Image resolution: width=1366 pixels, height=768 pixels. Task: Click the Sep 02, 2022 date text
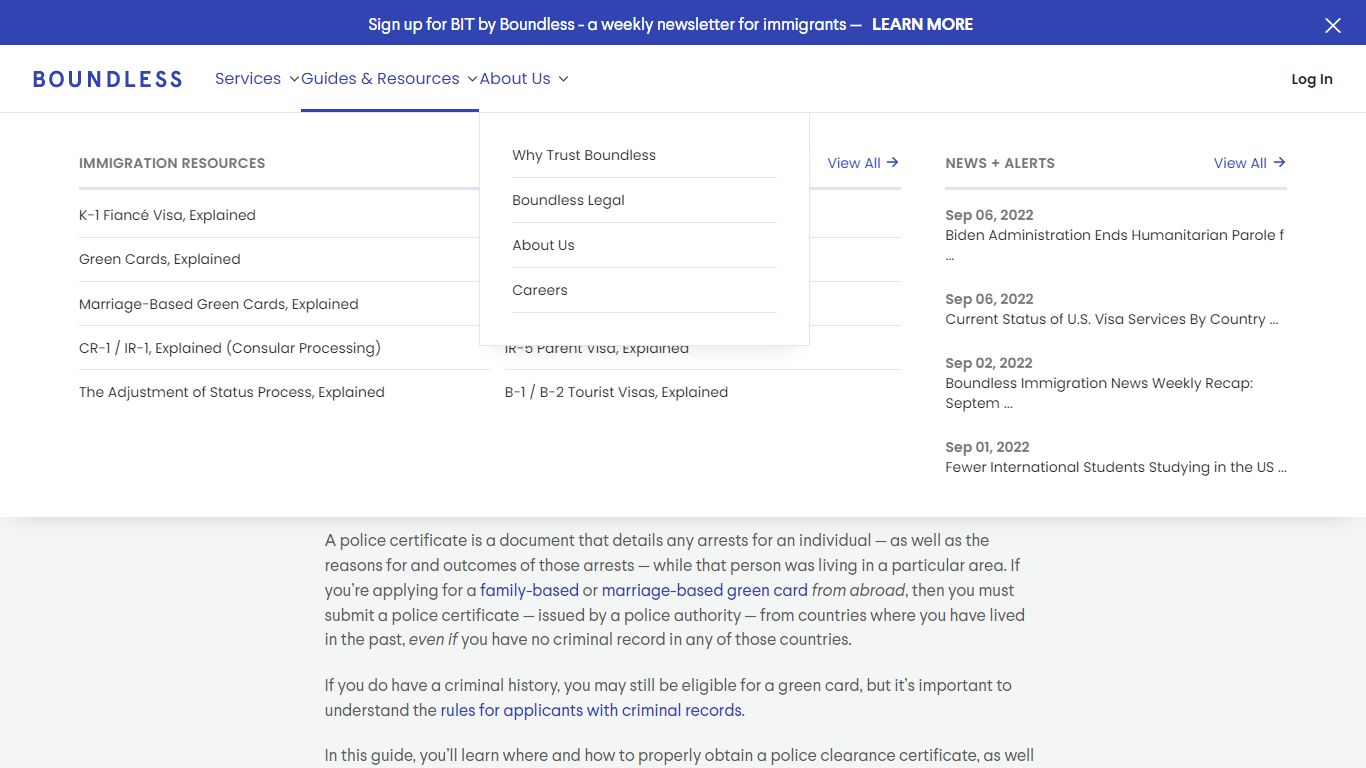(988, 363)
